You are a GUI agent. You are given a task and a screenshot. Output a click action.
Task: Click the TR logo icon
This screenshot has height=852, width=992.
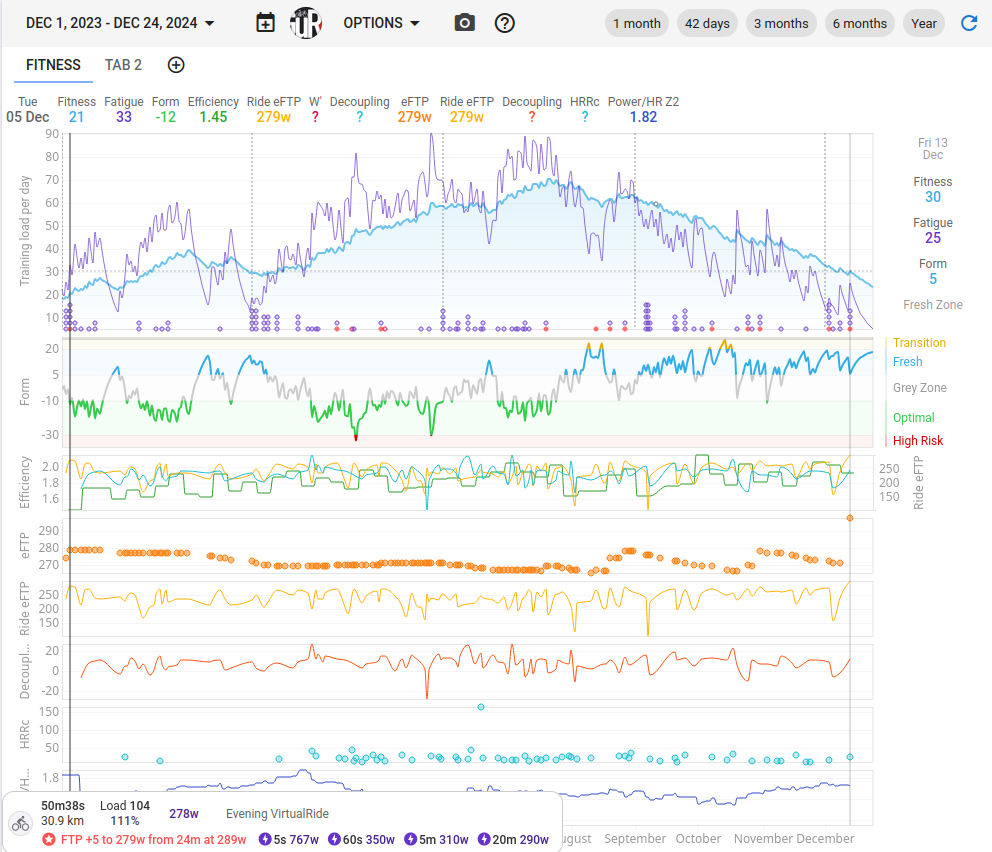coord(306,23)
